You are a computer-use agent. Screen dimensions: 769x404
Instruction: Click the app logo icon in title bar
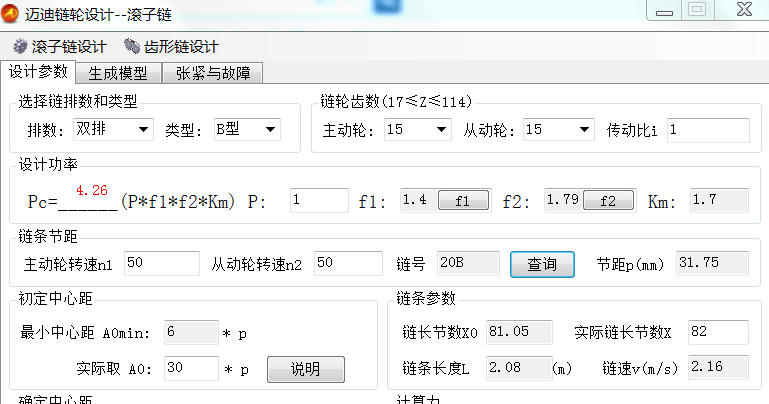click(10, 13)
